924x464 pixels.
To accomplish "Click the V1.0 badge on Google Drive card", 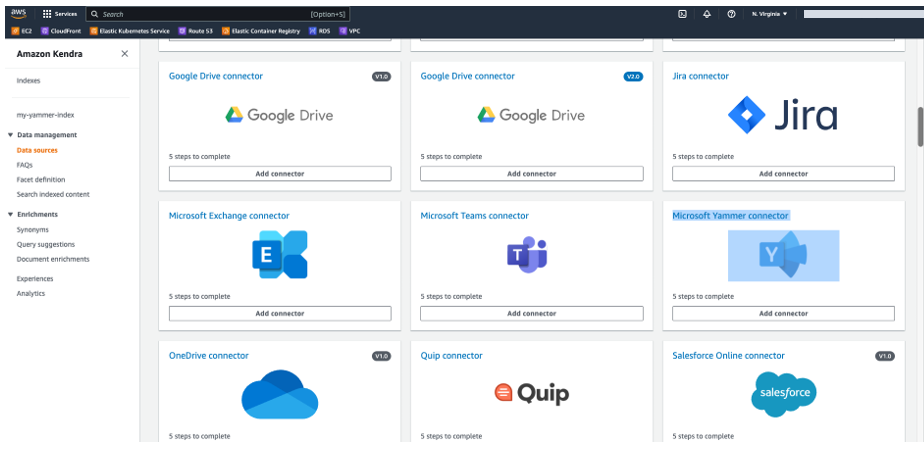I will 381,77.
